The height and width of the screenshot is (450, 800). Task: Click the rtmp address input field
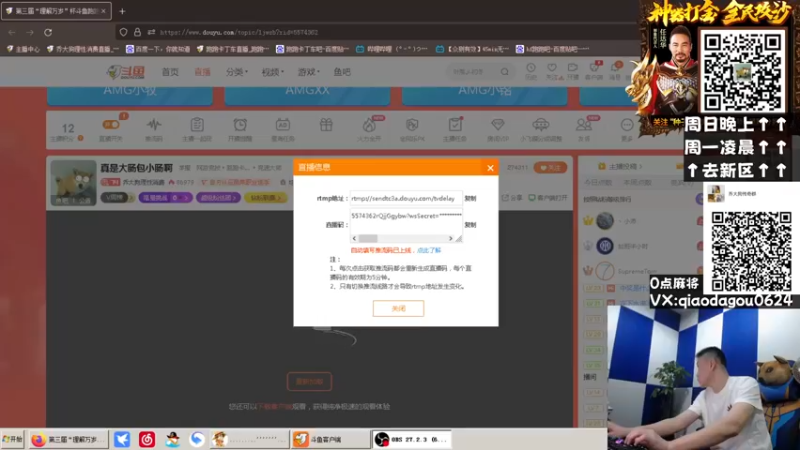406,198
